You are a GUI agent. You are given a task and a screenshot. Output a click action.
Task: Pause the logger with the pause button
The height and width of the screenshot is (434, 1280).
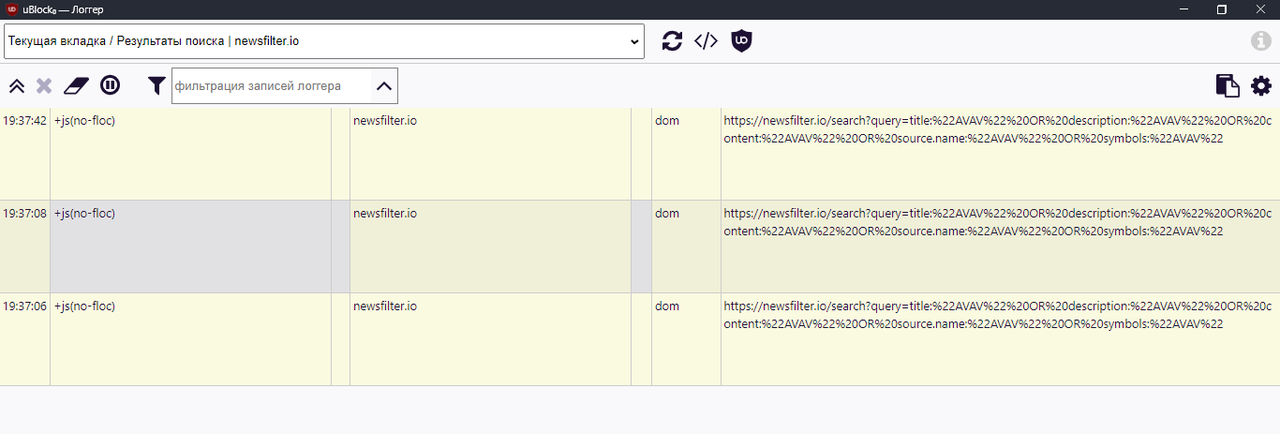pos(110,86)
